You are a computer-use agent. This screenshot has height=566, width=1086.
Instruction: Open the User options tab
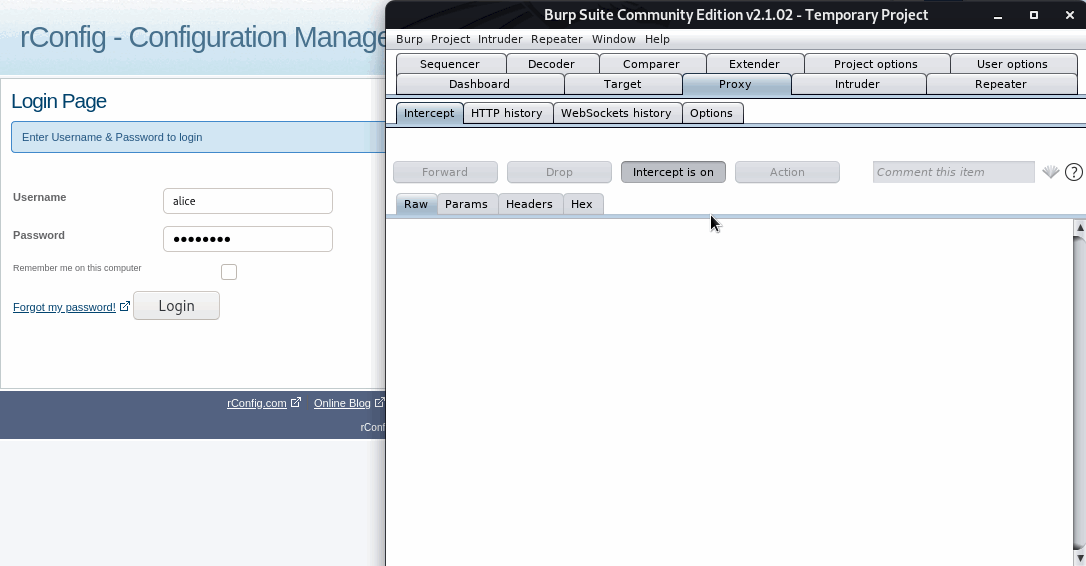point(1012,64)
